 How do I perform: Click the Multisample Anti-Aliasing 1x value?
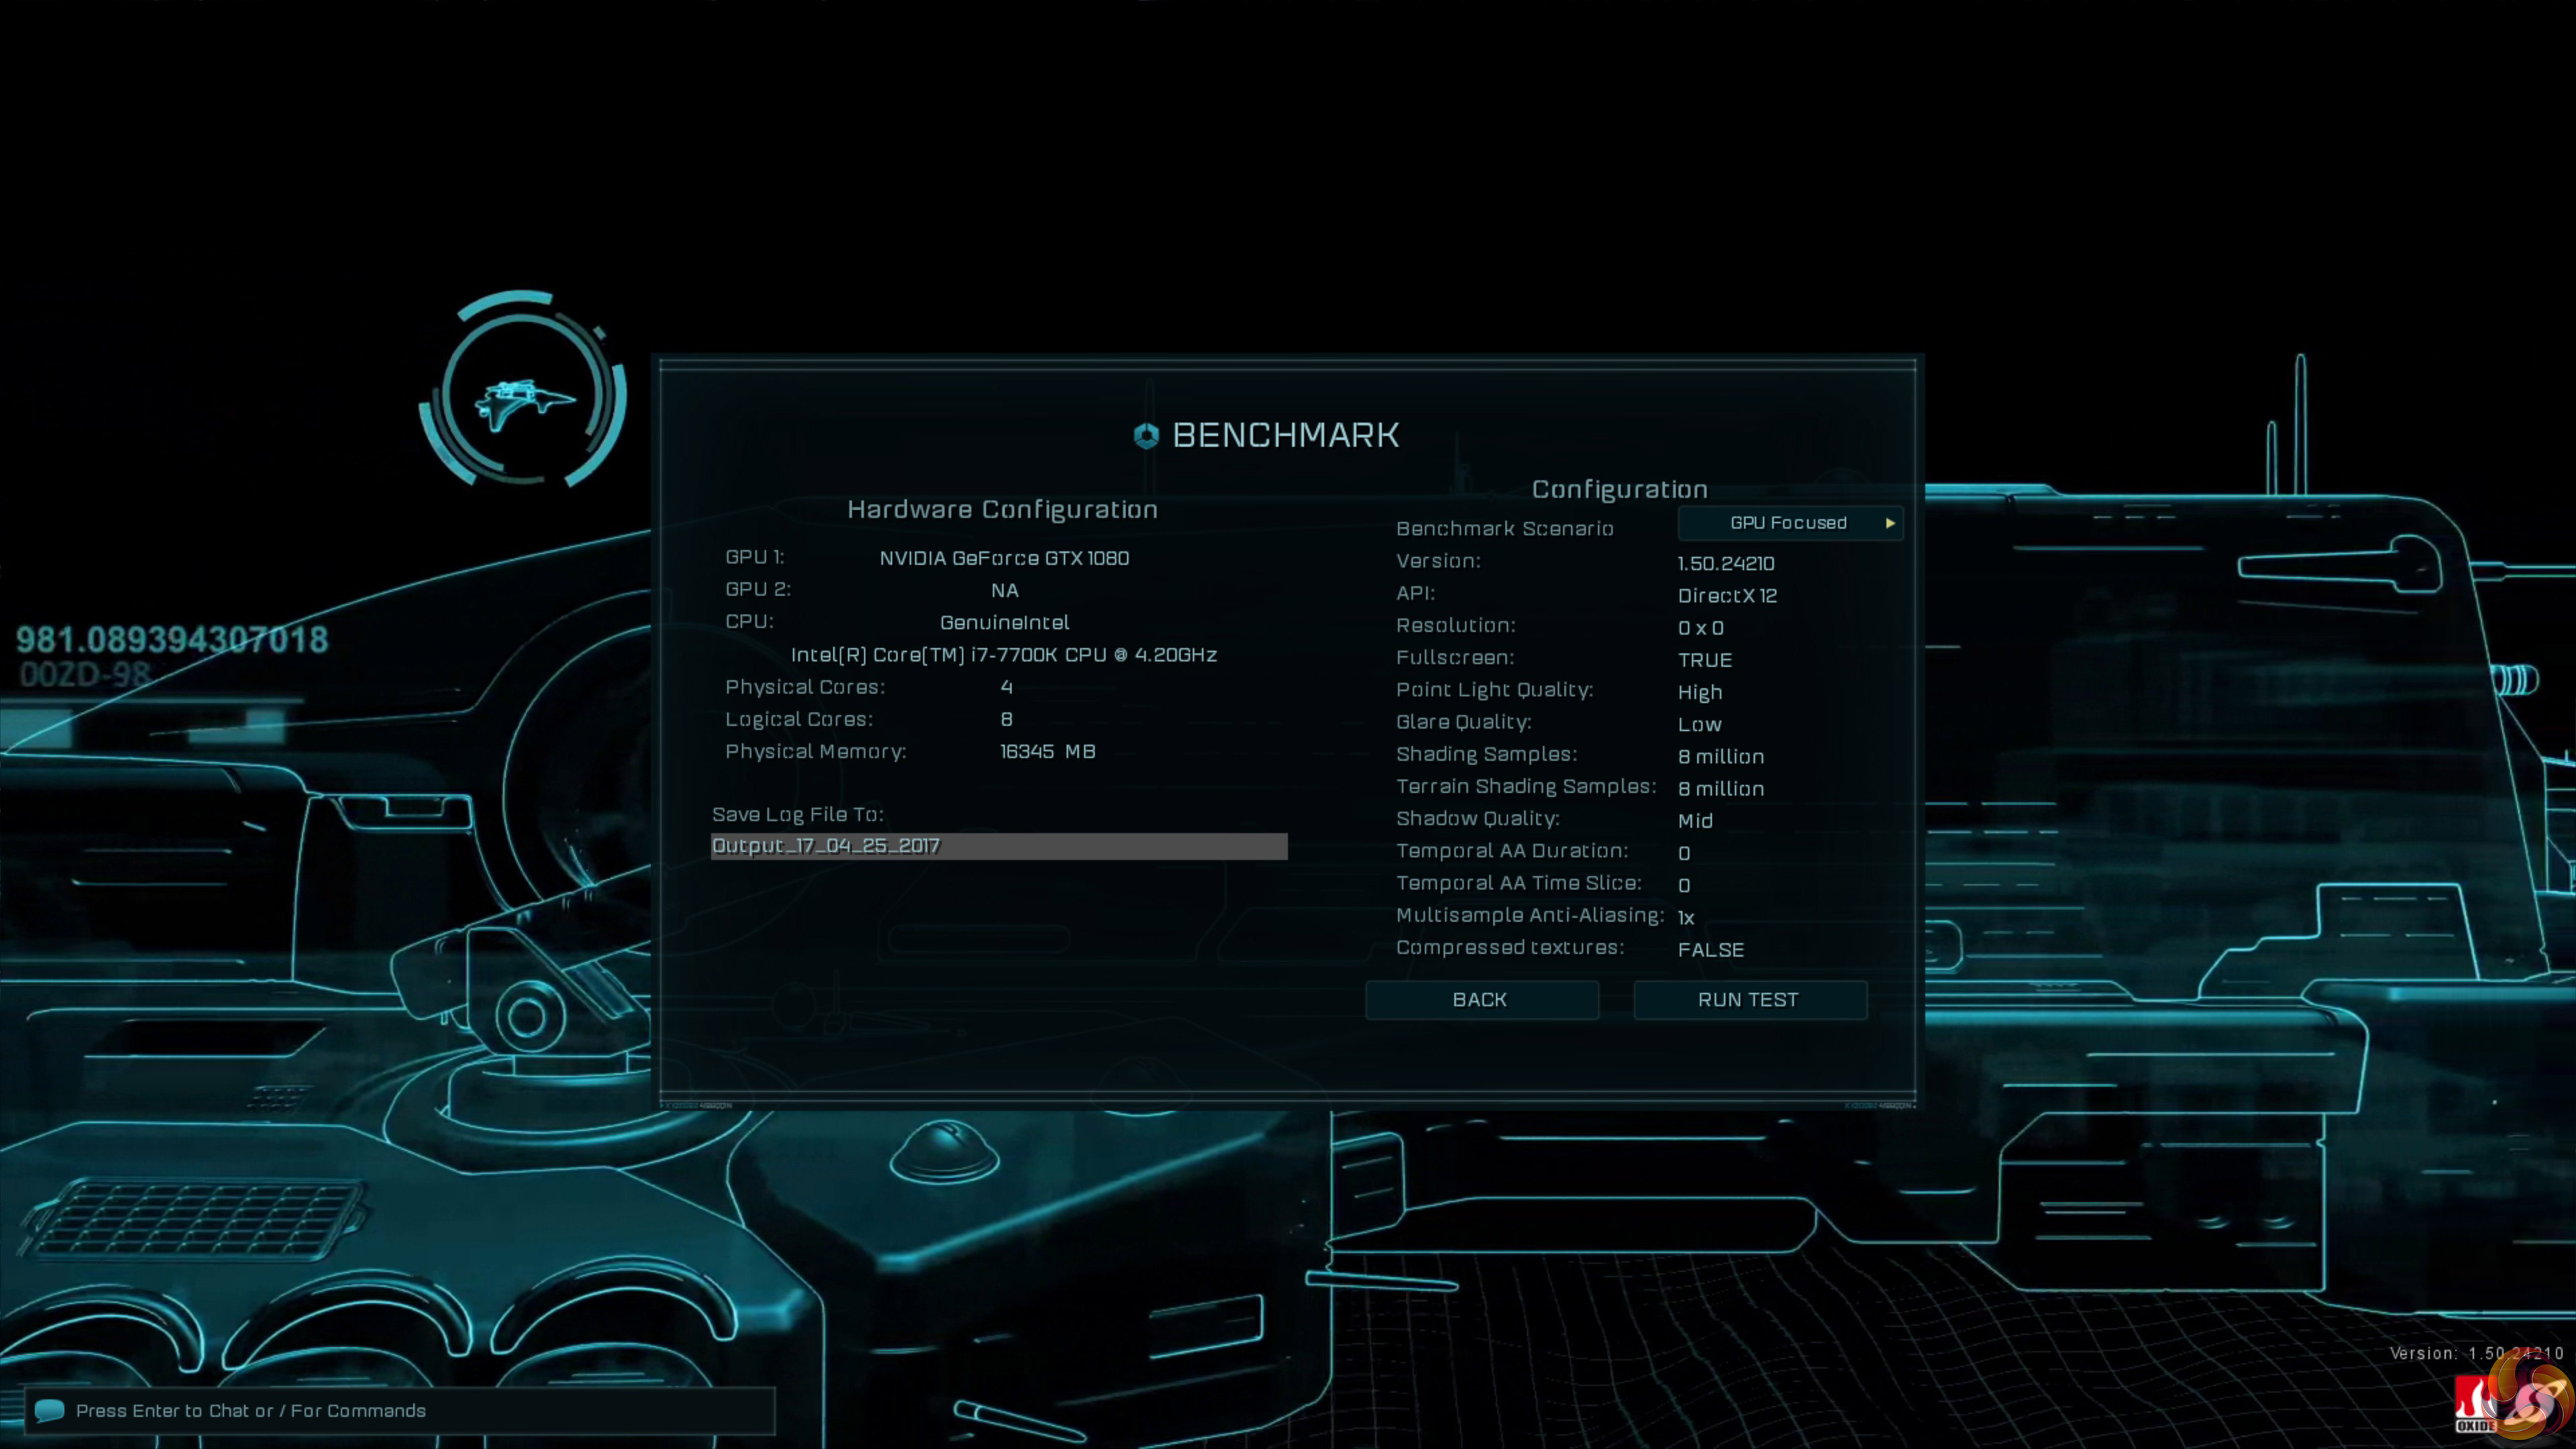[1686, 918]
